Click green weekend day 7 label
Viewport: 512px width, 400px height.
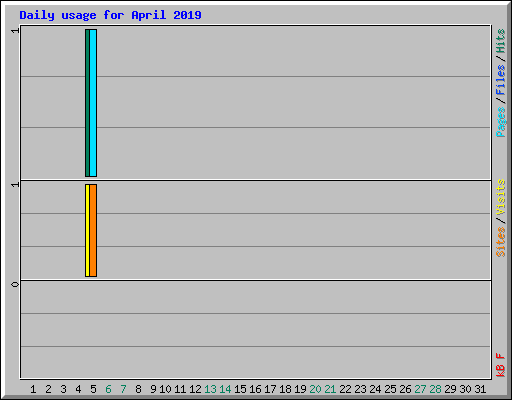(x=123, y=389)
